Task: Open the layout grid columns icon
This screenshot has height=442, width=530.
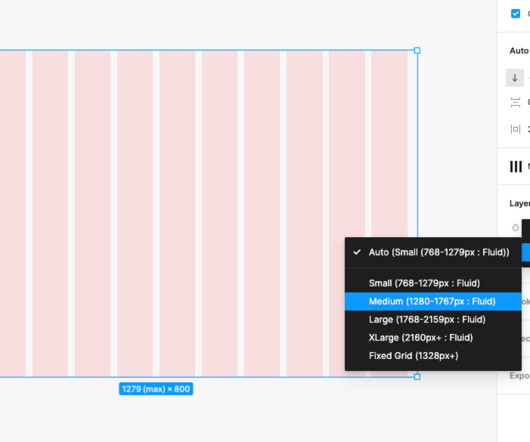Action: pyautogui.click(x=515, y=167)
